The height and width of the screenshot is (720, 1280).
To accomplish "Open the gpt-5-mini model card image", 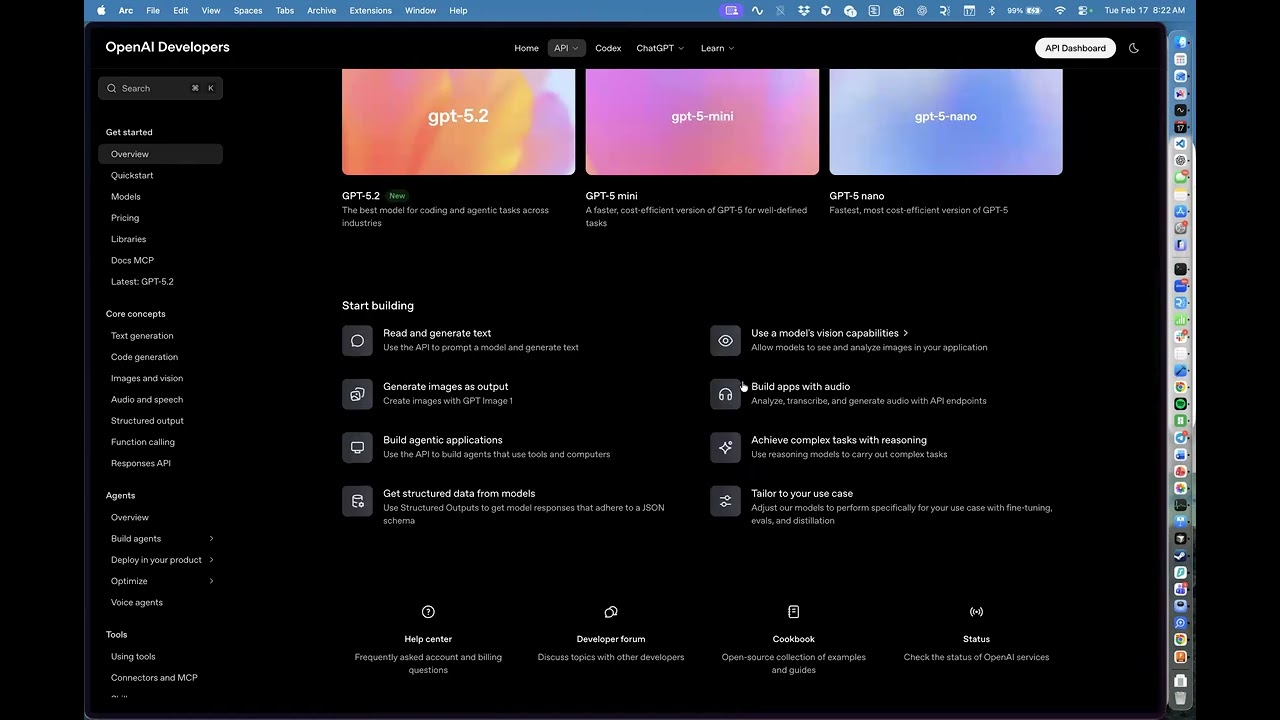I will tap(702, 122).
